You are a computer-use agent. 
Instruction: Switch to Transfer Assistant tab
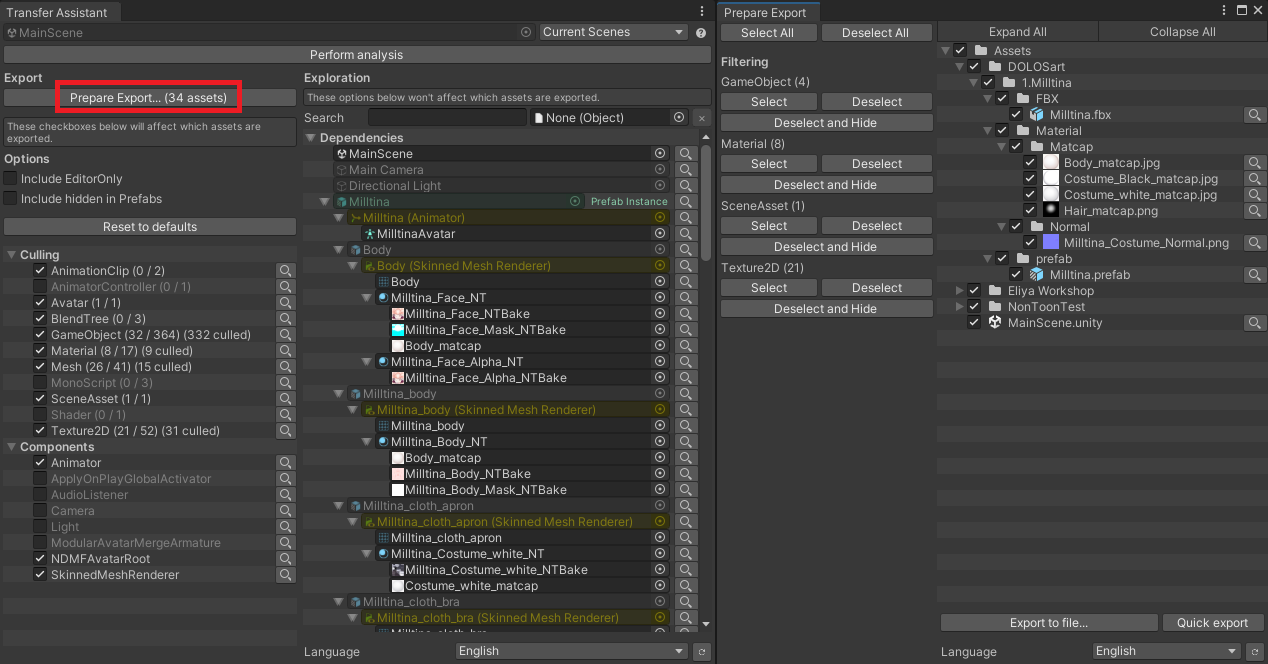tap(57, 12)
